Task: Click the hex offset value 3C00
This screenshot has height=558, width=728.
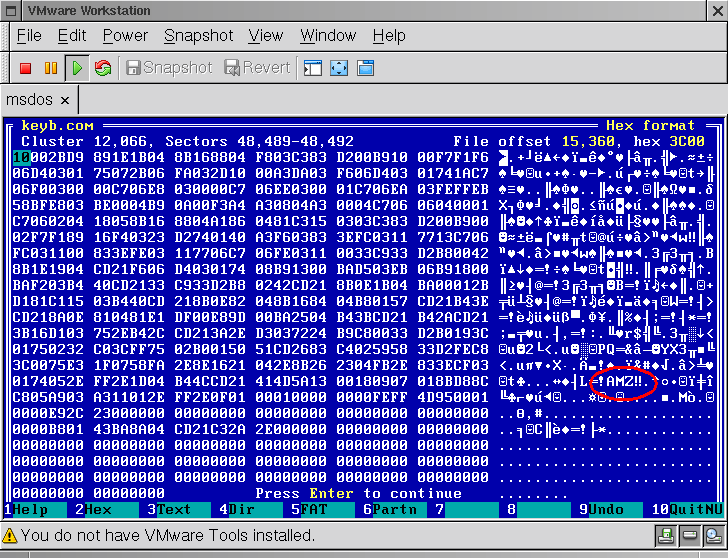Action: 687,141
